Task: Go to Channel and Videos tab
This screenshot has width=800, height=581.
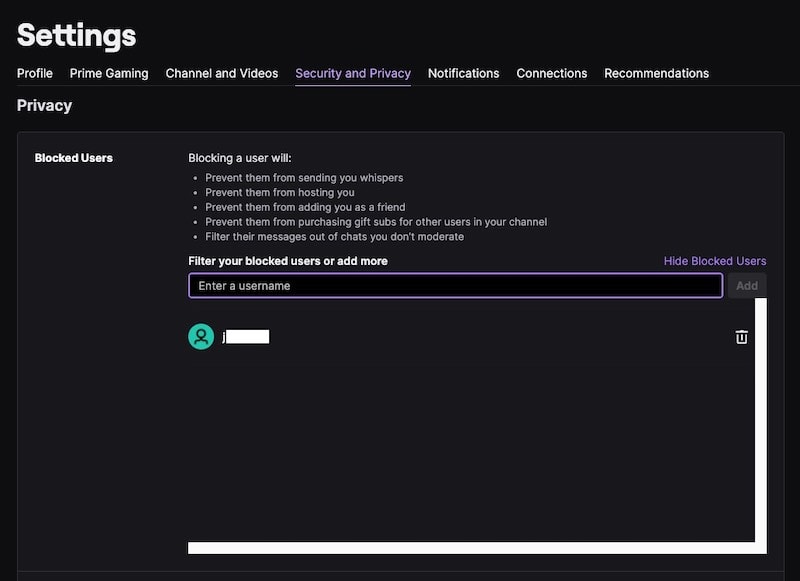Action: click(x=222, y=73)
